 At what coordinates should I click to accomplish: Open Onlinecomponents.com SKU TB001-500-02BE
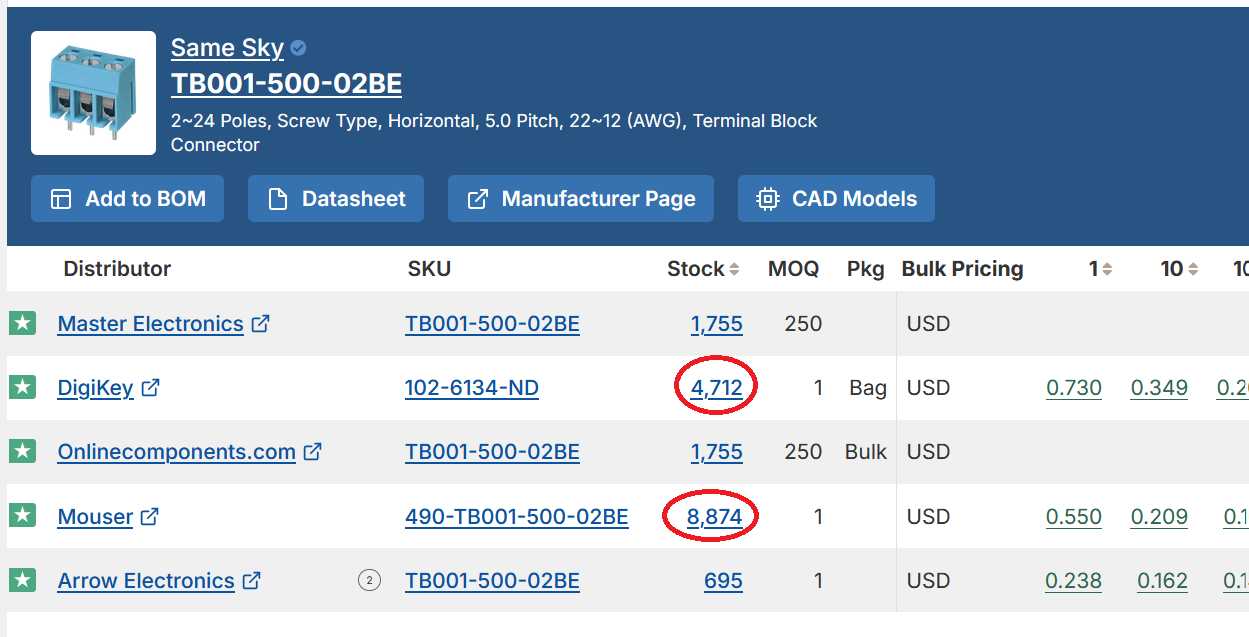tap(492, 452)
